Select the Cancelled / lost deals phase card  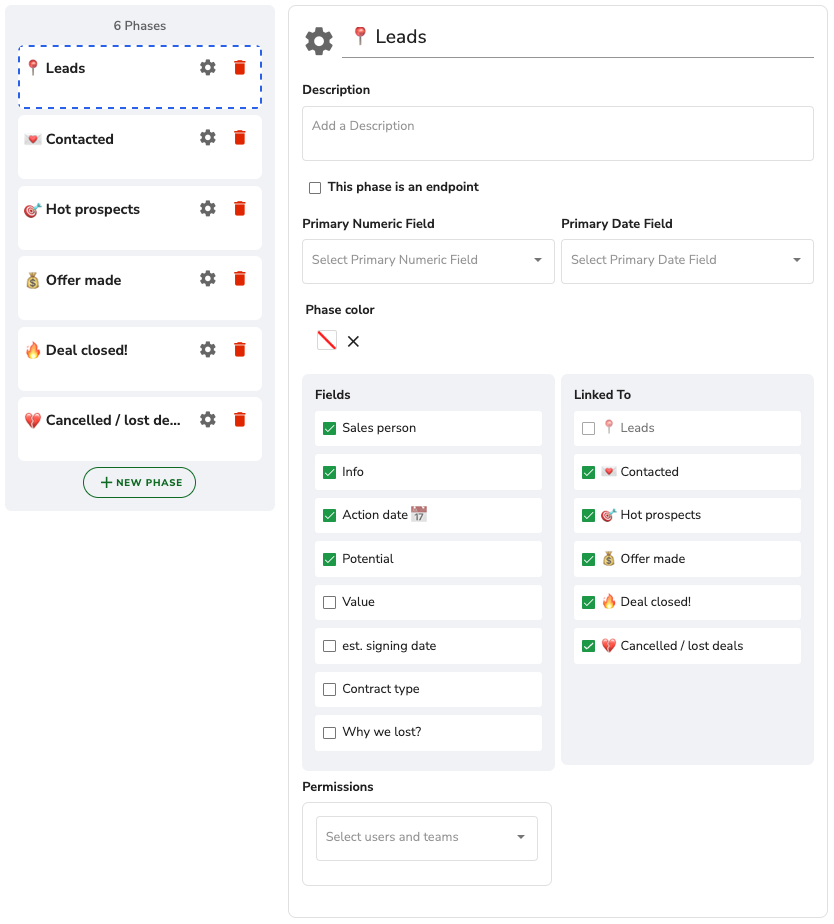(140, 429)
